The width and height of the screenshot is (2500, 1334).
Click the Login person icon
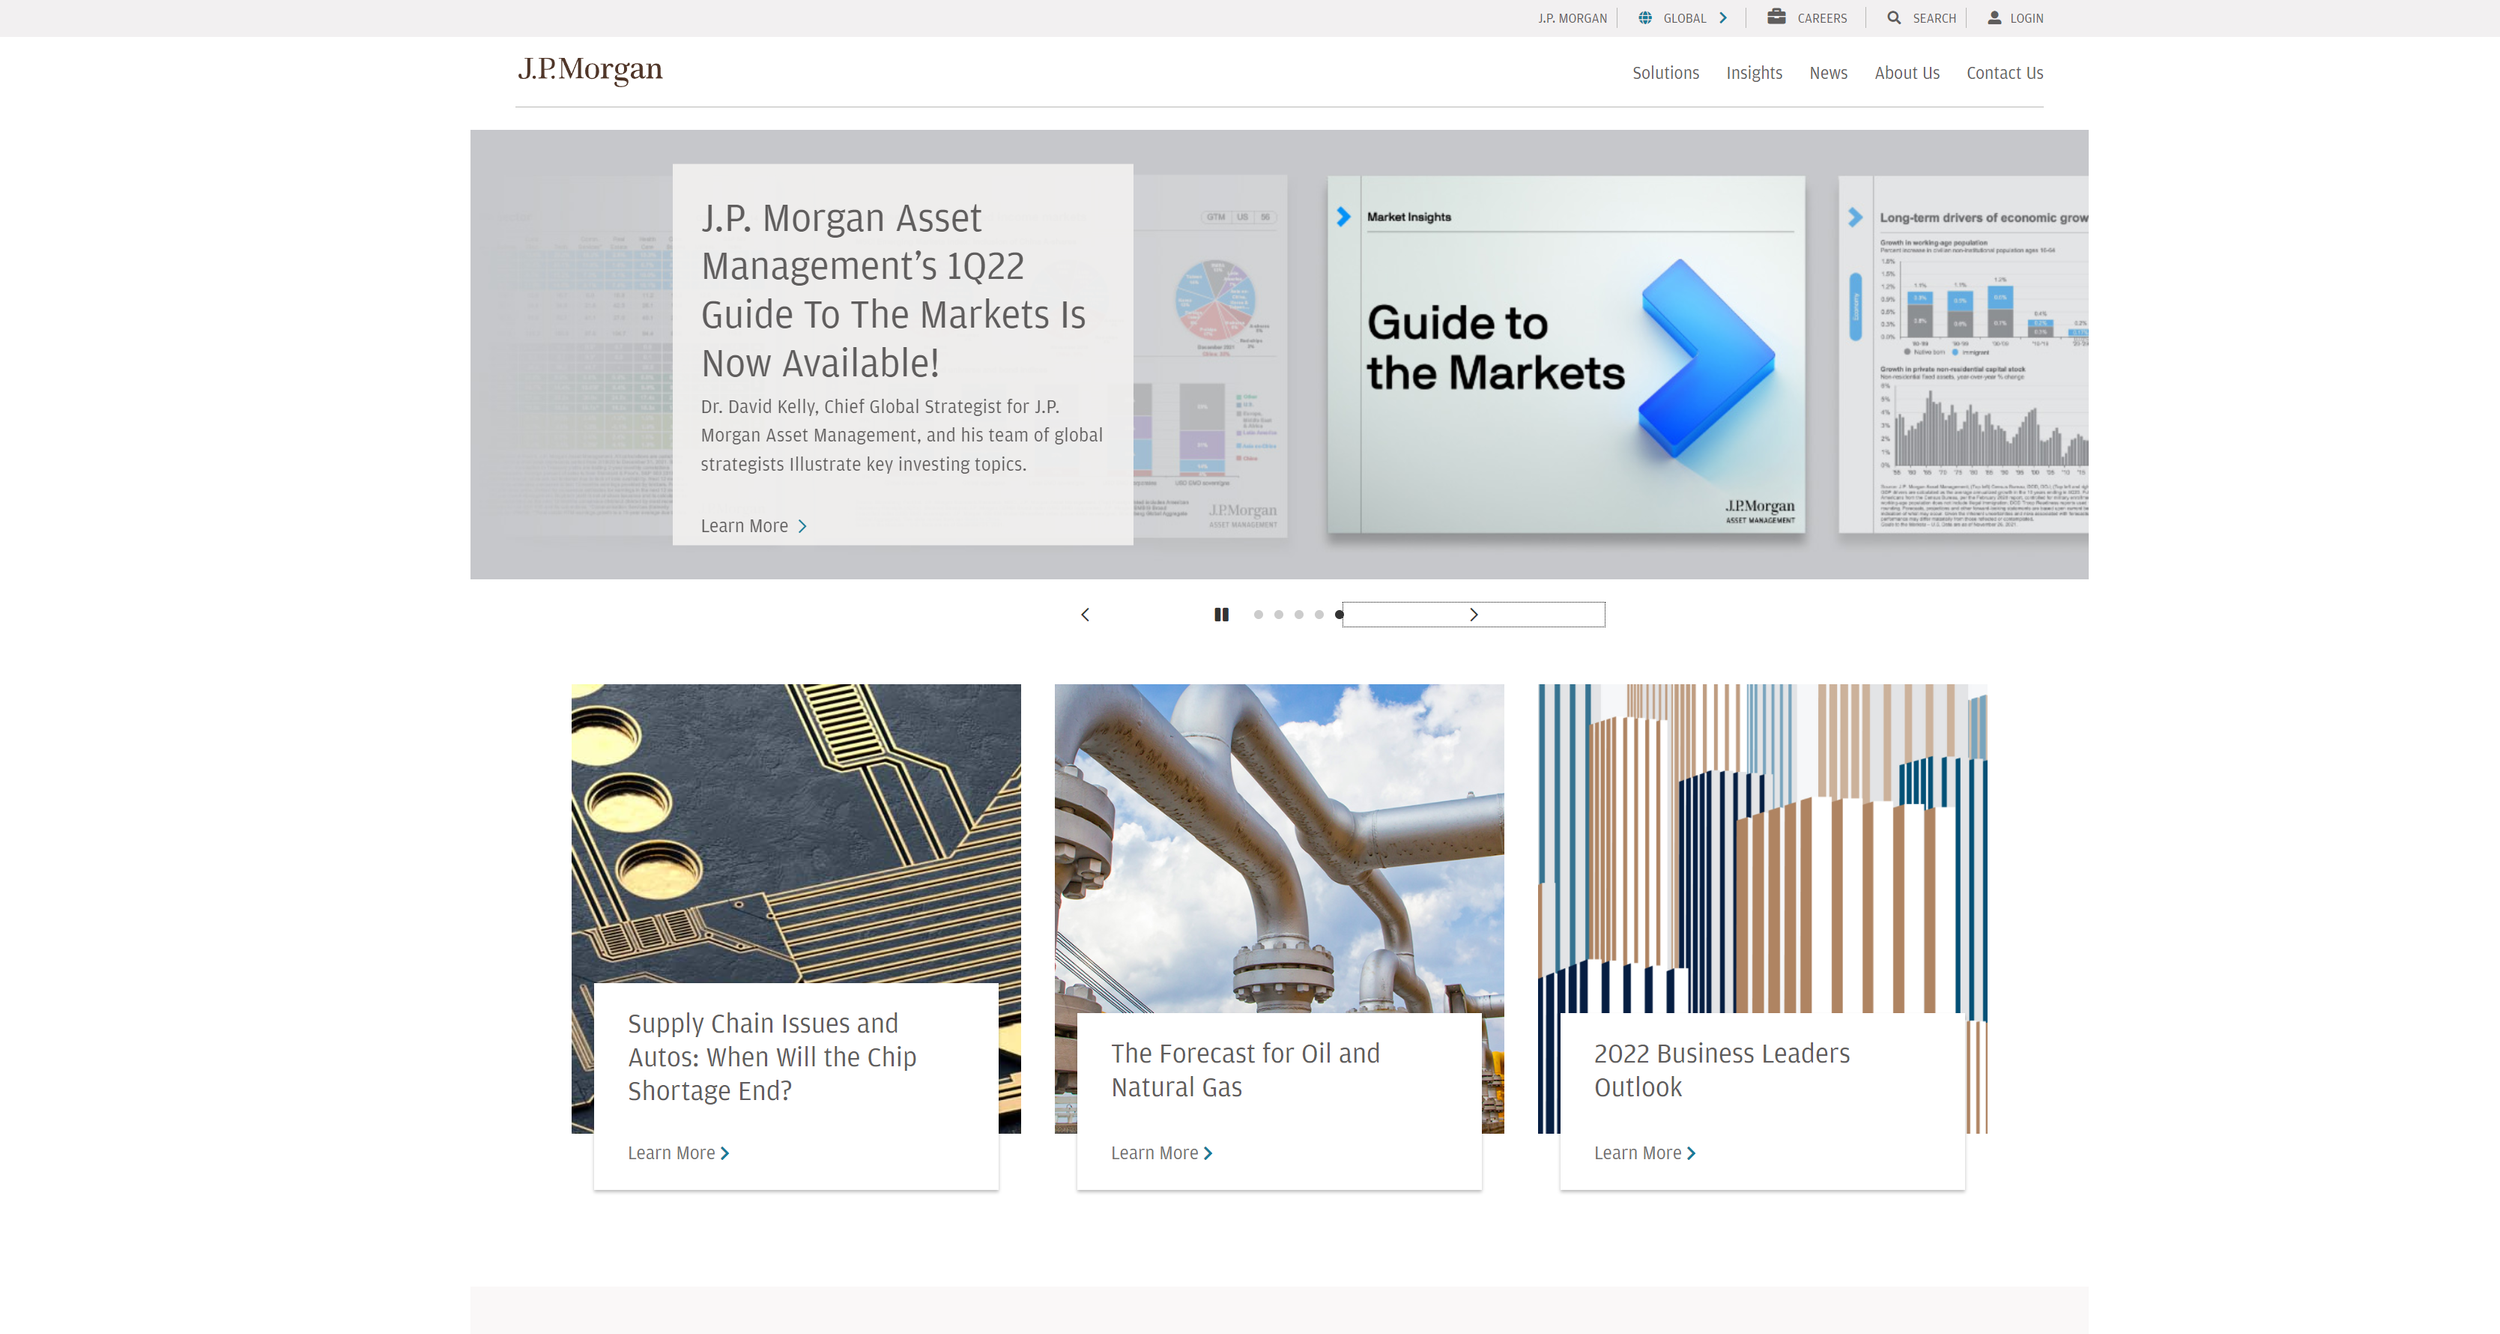[x=1994, y=18]
